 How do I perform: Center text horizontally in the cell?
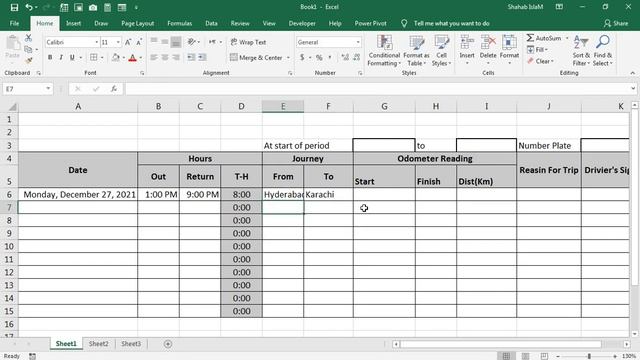click(165, 58)
